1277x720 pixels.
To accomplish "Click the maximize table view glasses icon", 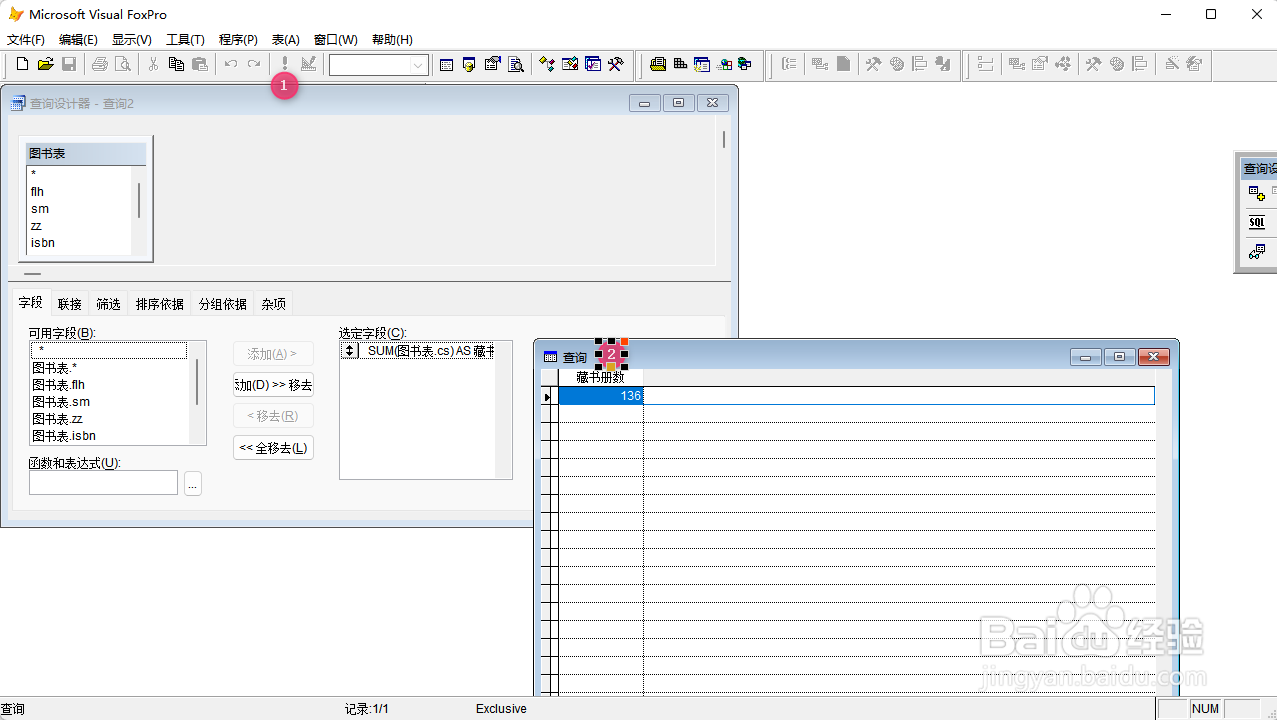I will coord(1257,251).
